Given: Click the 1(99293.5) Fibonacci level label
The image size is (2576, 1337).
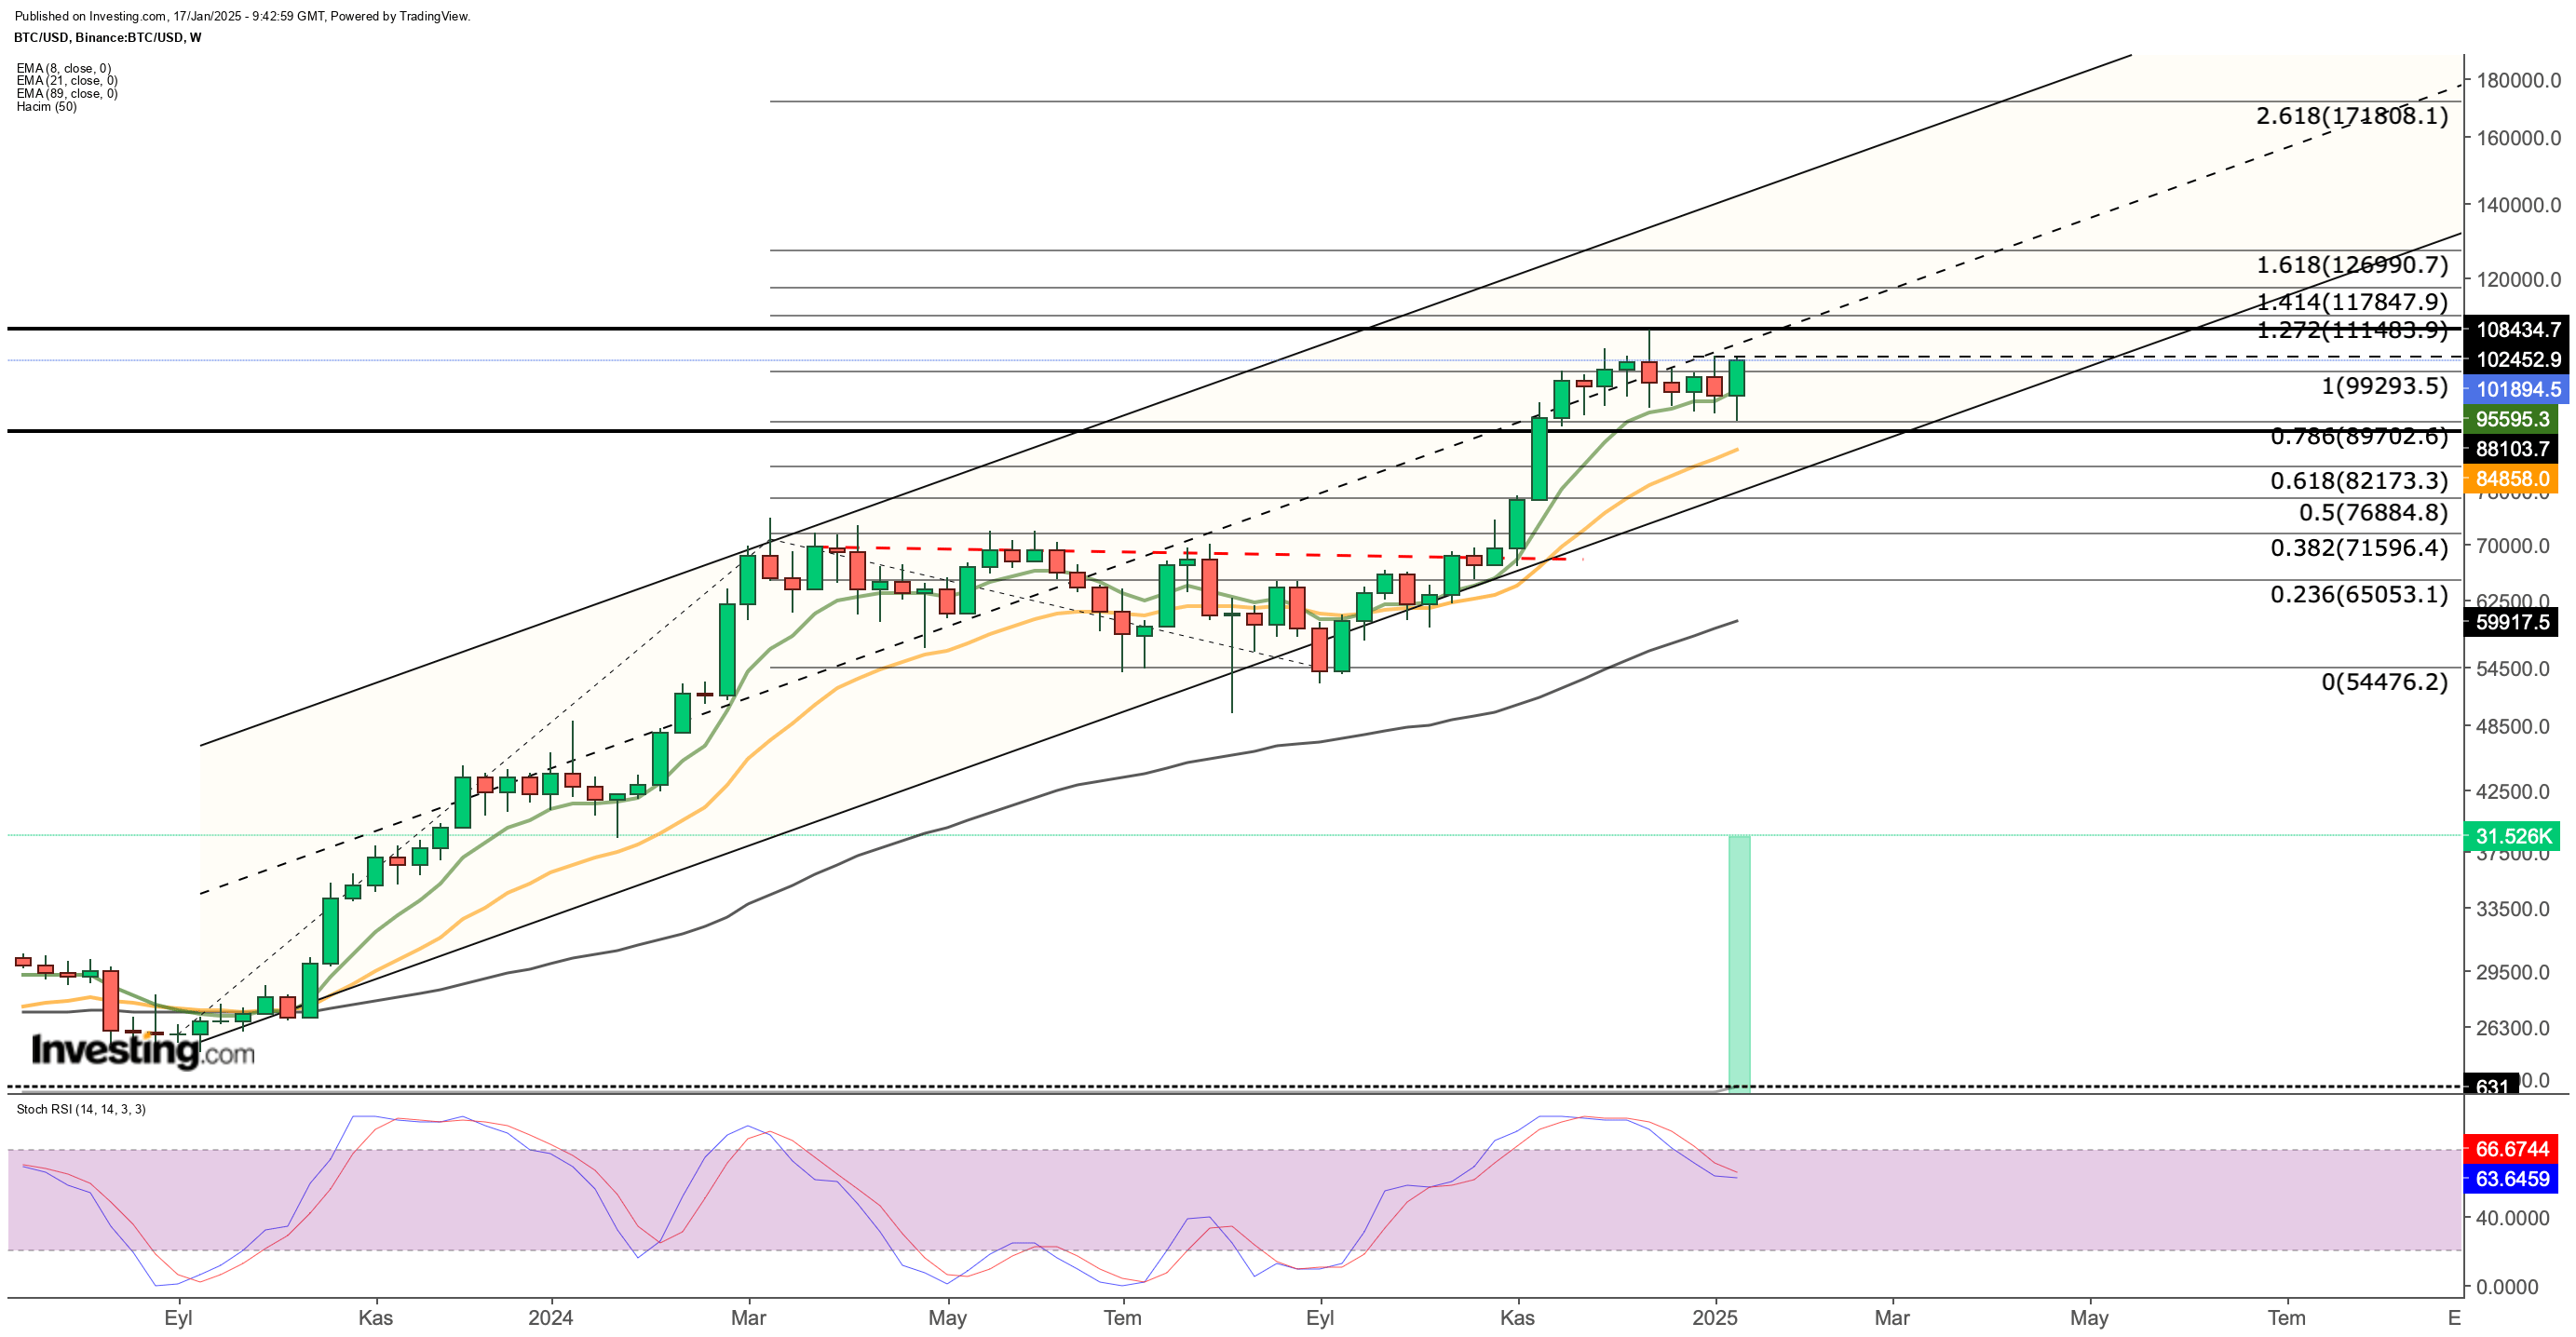Looking at the screenshot, I should [x=2385, y=386].
